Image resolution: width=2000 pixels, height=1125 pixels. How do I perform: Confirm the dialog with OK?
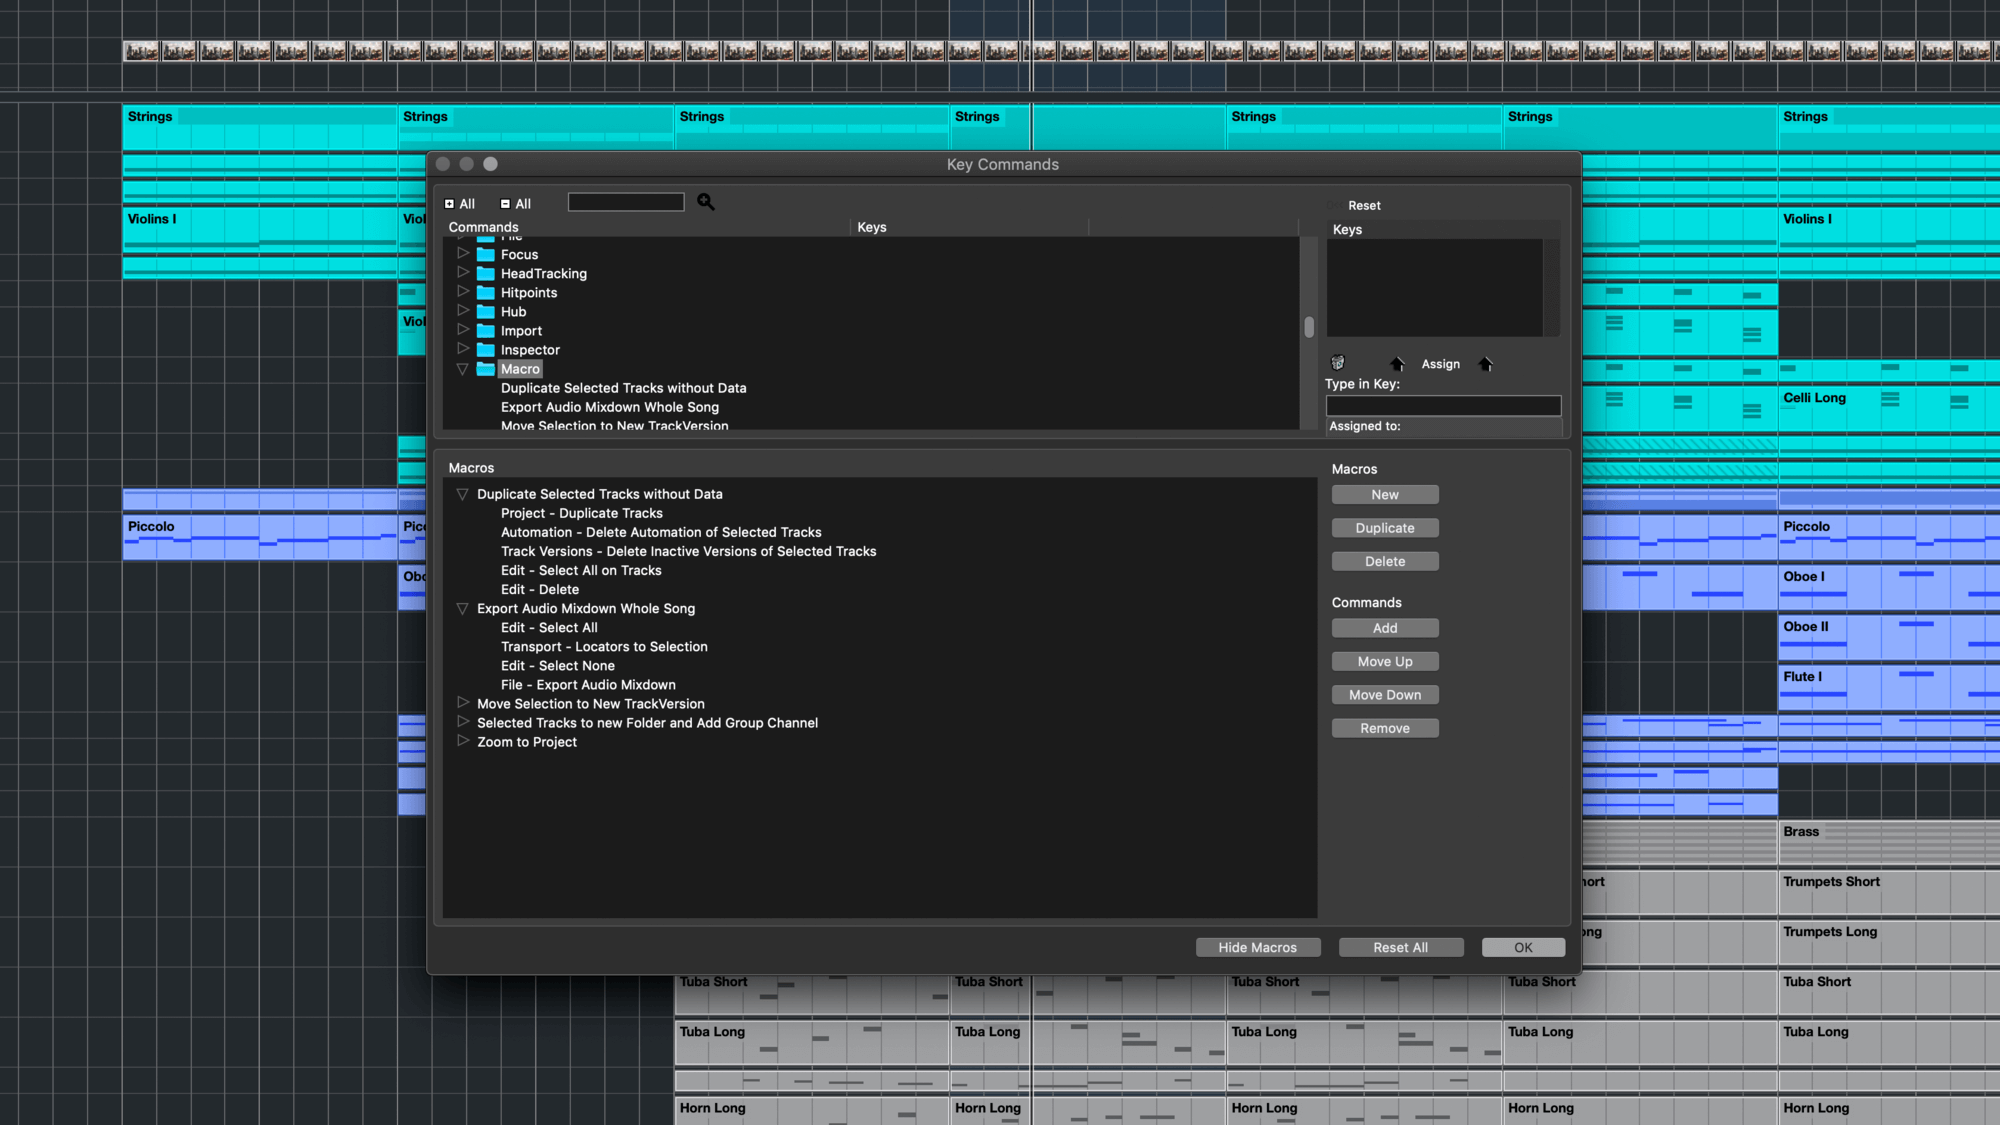tap(1523, 947)
